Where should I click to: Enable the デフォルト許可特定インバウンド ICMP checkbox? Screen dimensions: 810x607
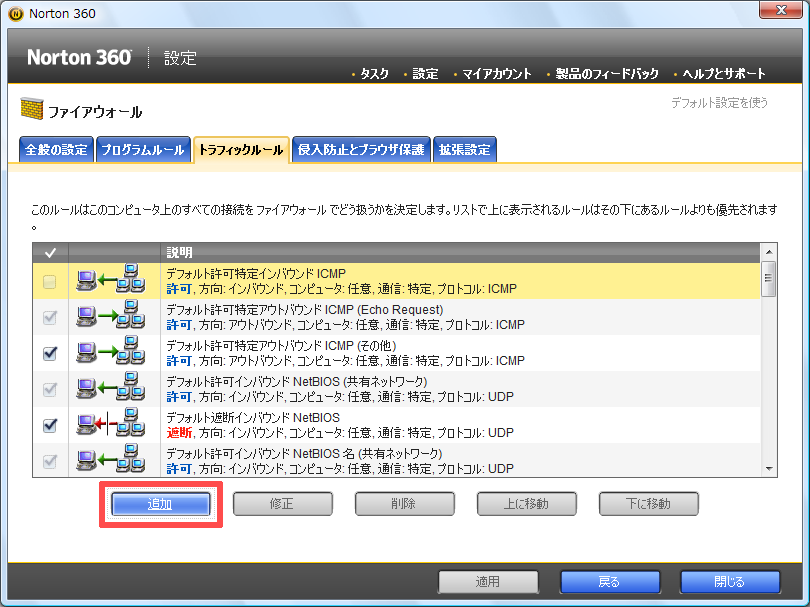coord(50,282)
